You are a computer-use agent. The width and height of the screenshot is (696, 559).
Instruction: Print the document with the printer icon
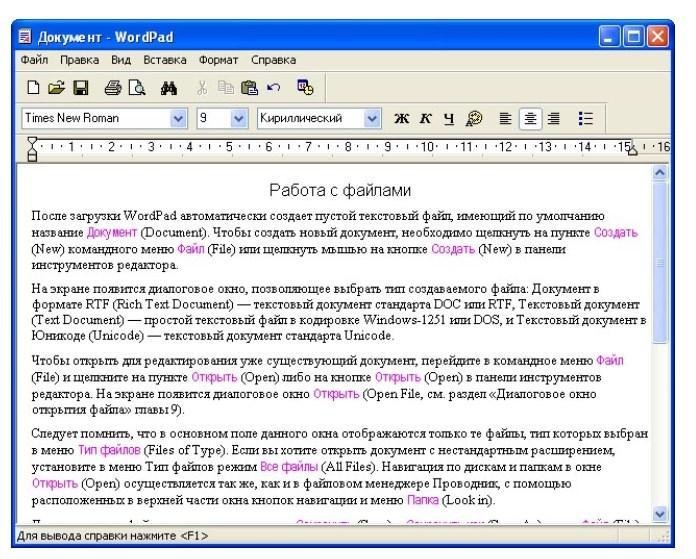click(x=113, y=87)
